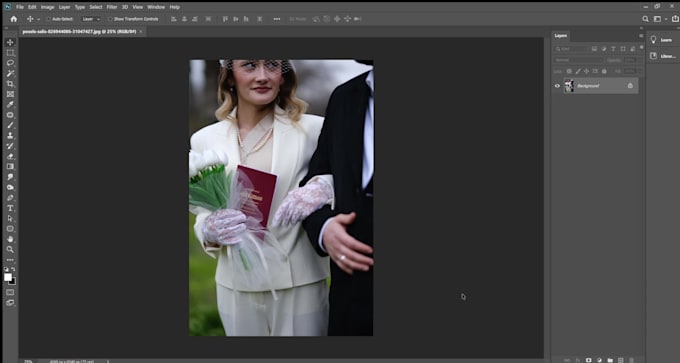Click the swap foreground/background colors arrow

13,269
